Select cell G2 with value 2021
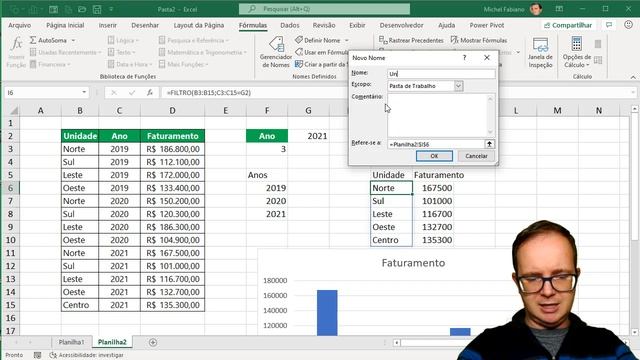 pos(309,136)
